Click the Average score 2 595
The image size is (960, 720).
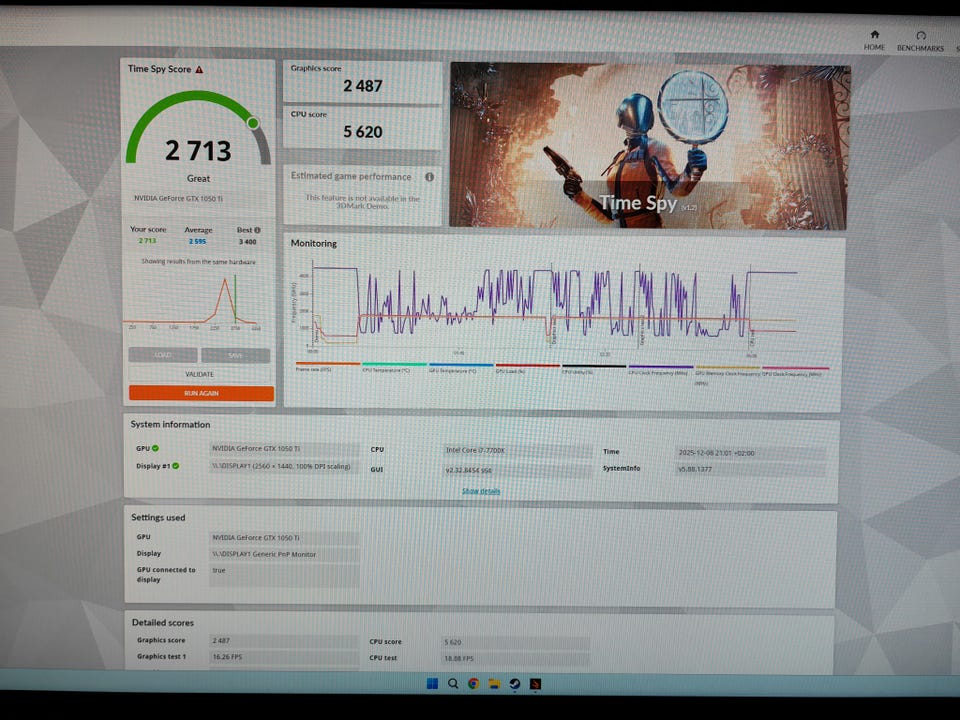pyautogui.click(x=197, y=242)
